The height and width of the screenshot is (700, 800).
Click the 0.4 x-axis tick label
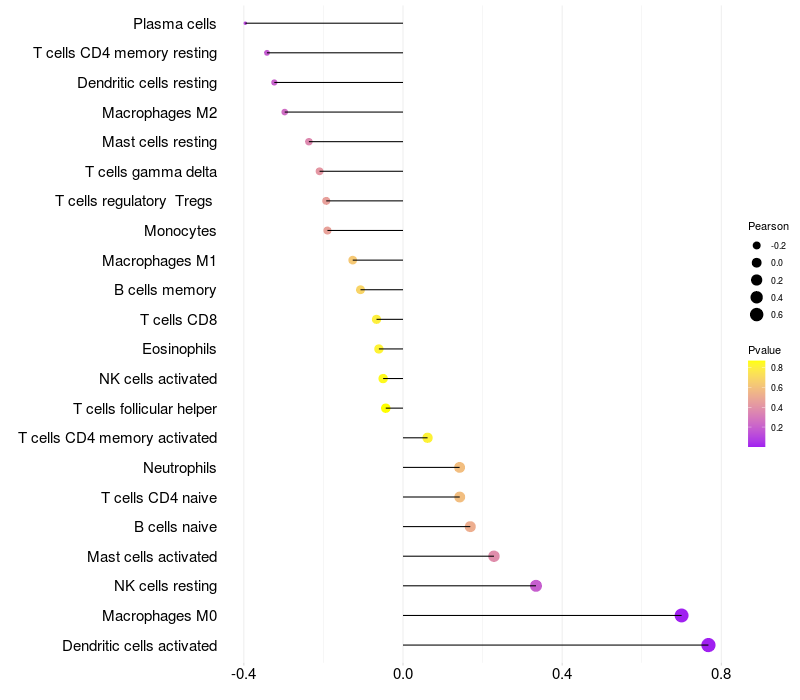pyautogui.click(x=562, y=674)
